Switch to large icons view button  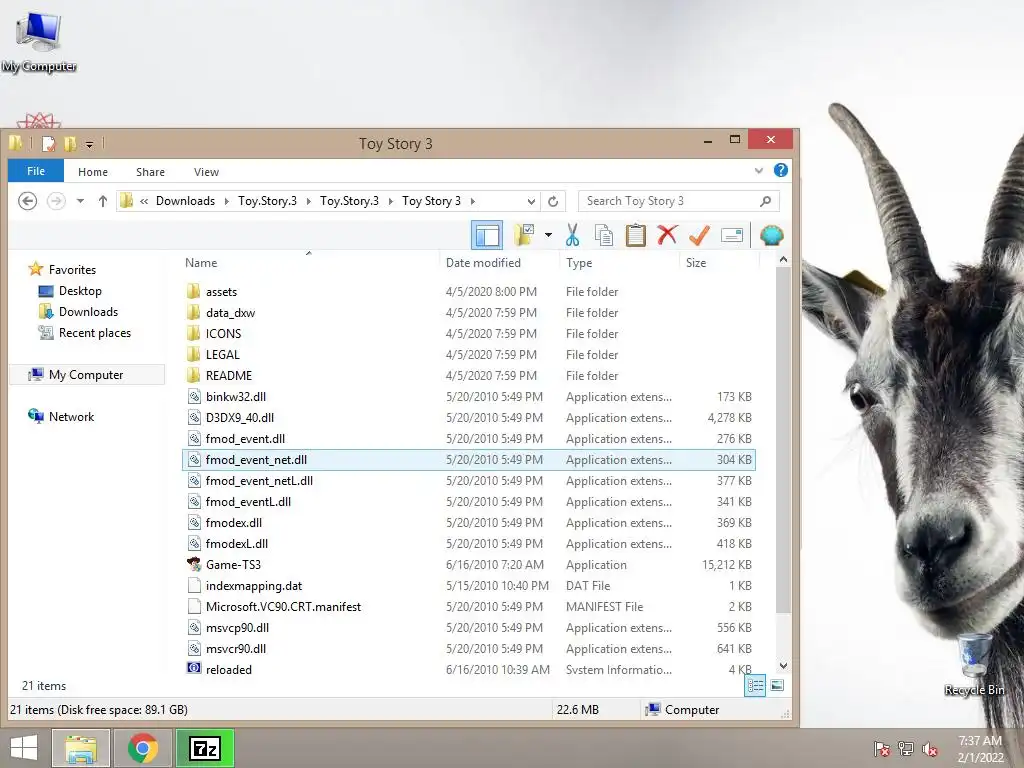[x=777, y=685]
